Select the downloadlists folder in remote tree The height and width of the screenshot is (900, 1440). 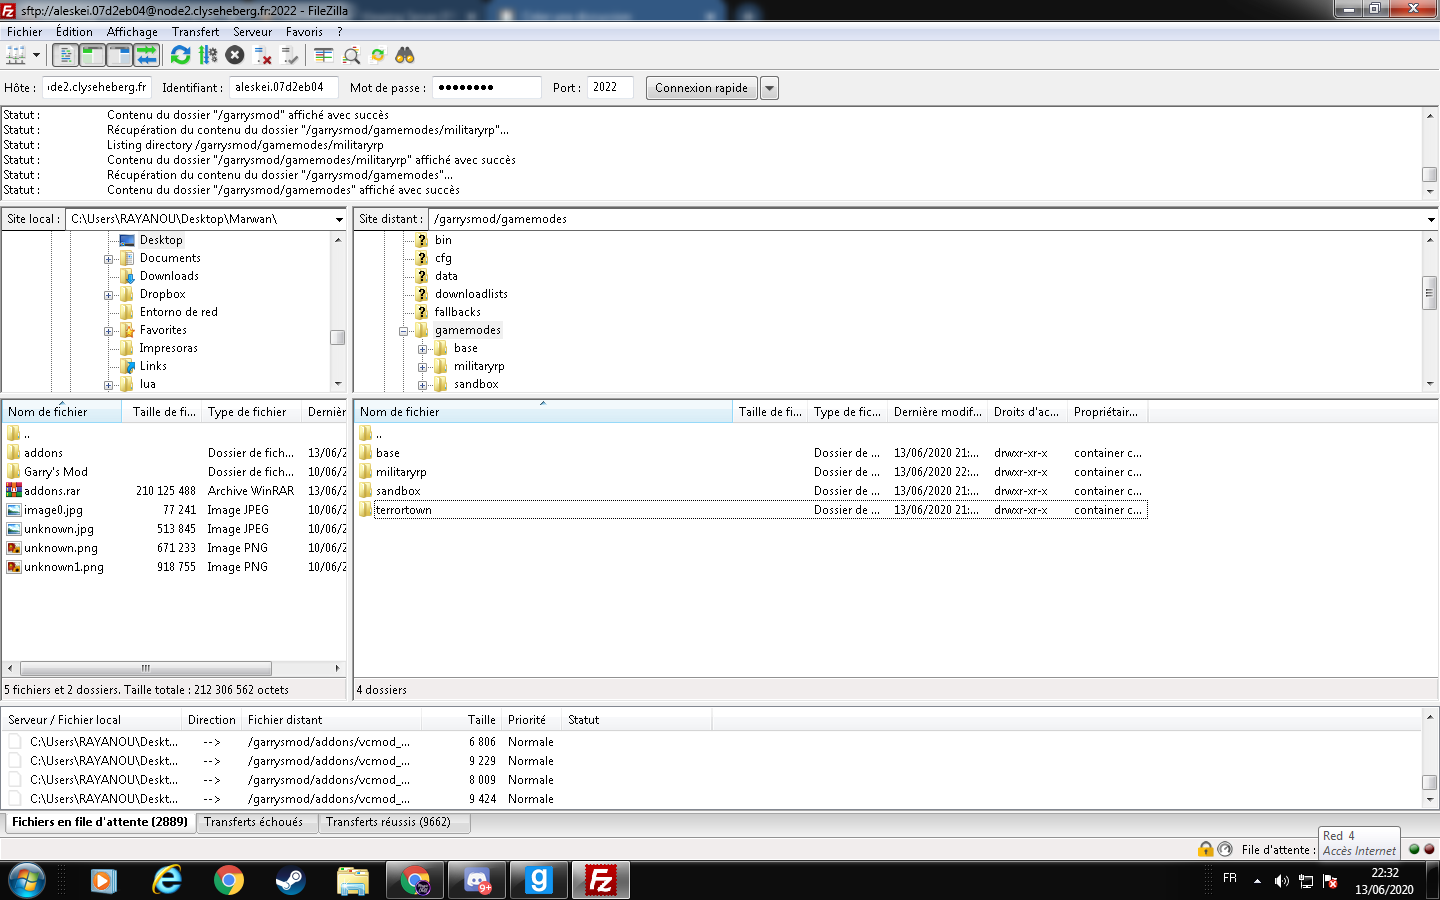471,294
